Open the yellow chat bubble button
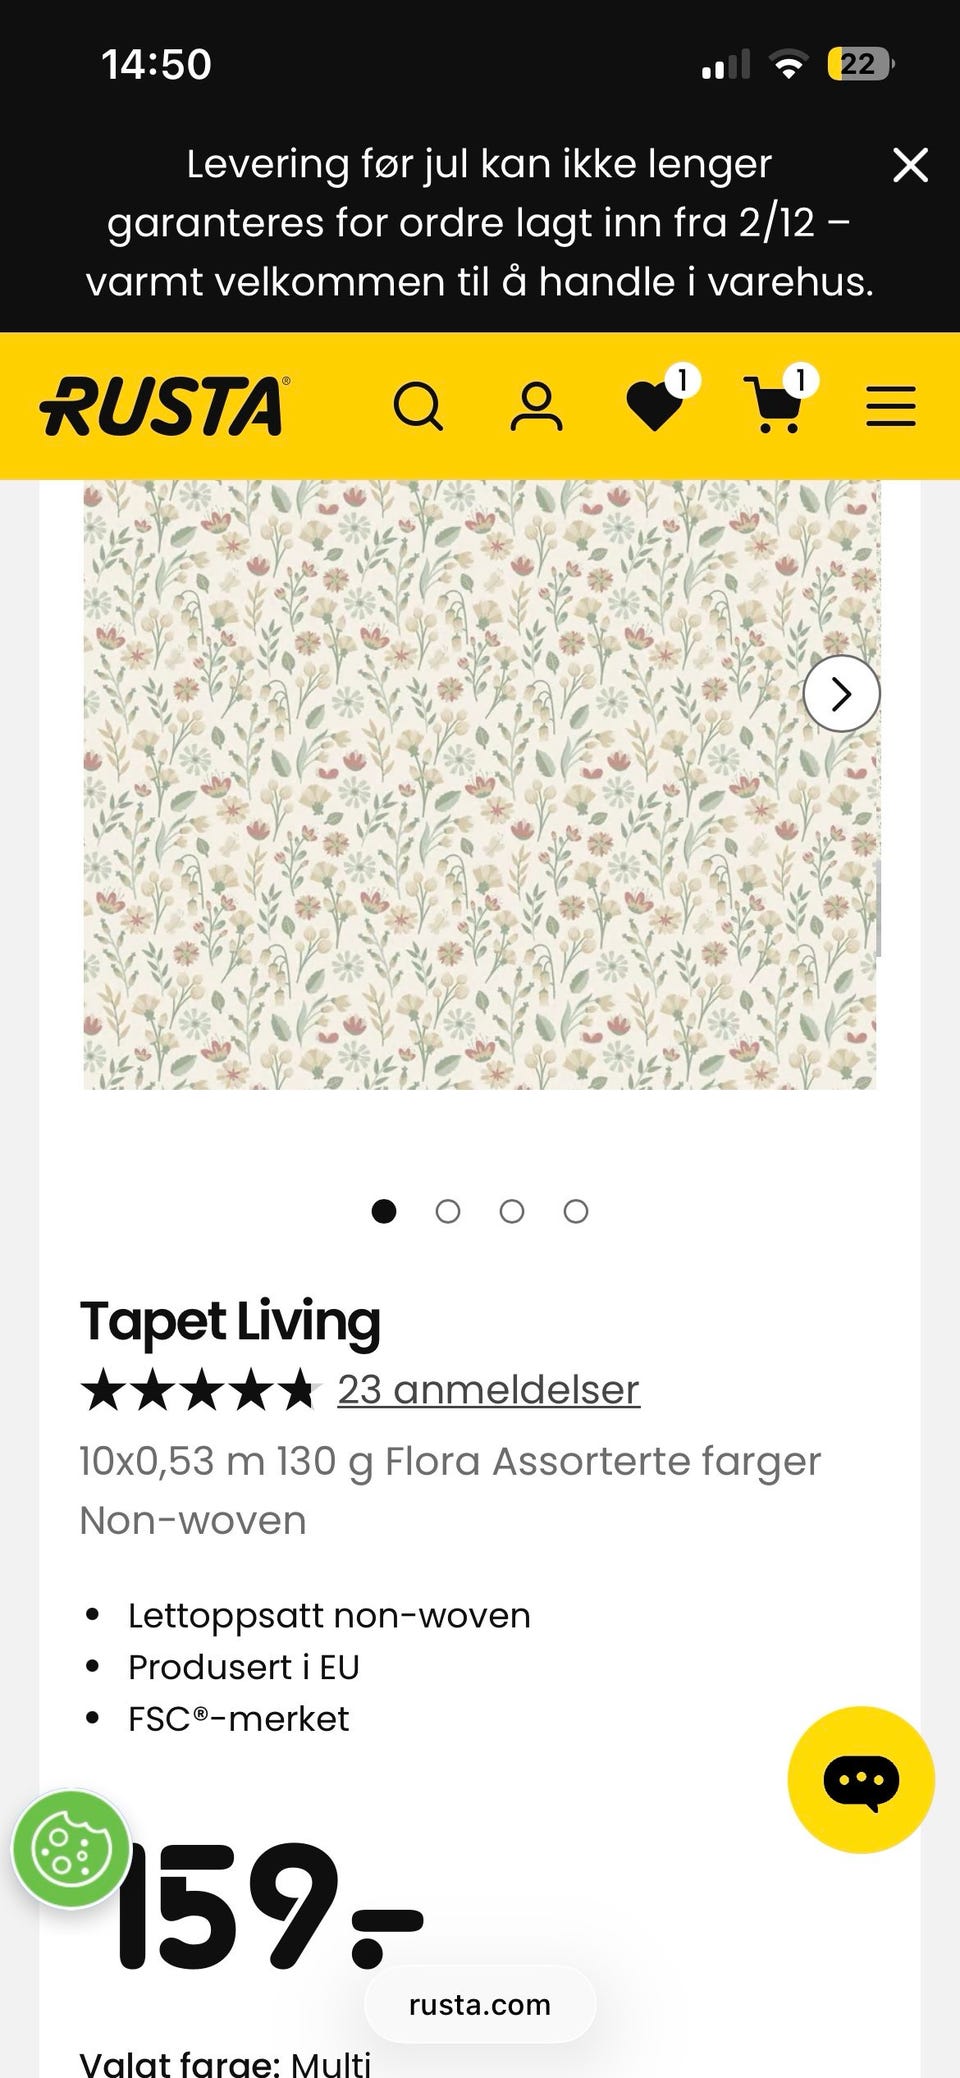Image resolution: width=960 pixels, height=2078 pixels. pyautogui.click(x=861, y=1780)
